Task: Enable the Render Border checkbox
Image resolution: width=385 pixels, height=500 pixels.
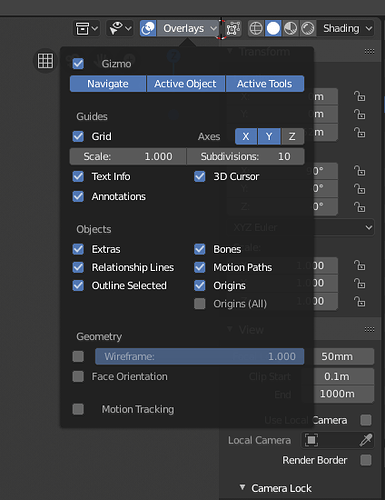Action: click(366, 460)
